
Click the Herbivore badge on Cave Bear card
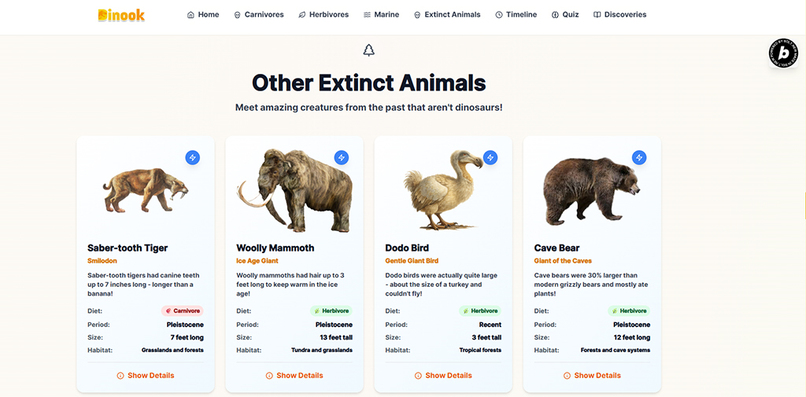629,311
